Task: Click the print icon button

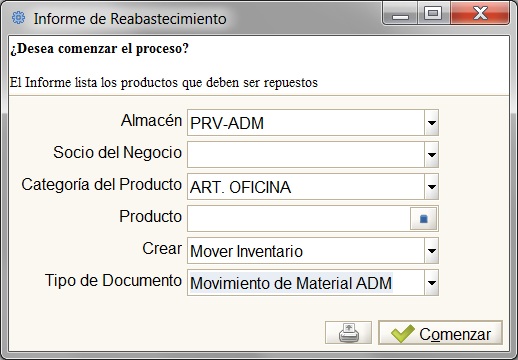Action: [348, 333]
